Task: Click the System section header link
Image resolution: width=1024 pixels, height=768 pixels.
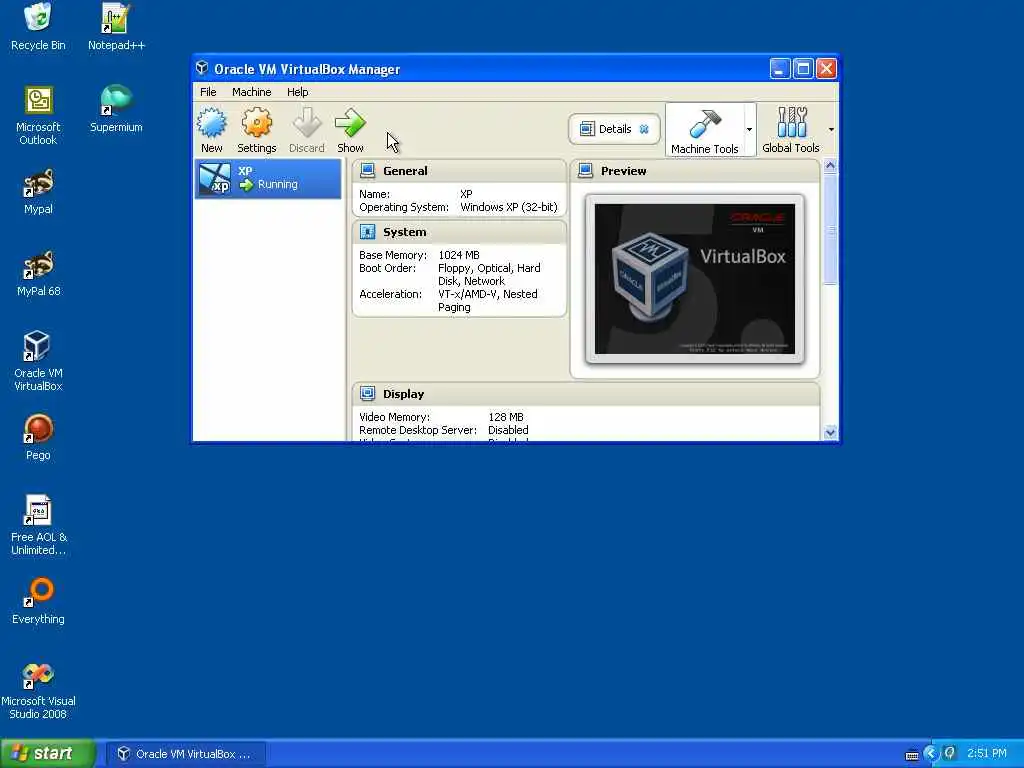Action: pos(404,232)
